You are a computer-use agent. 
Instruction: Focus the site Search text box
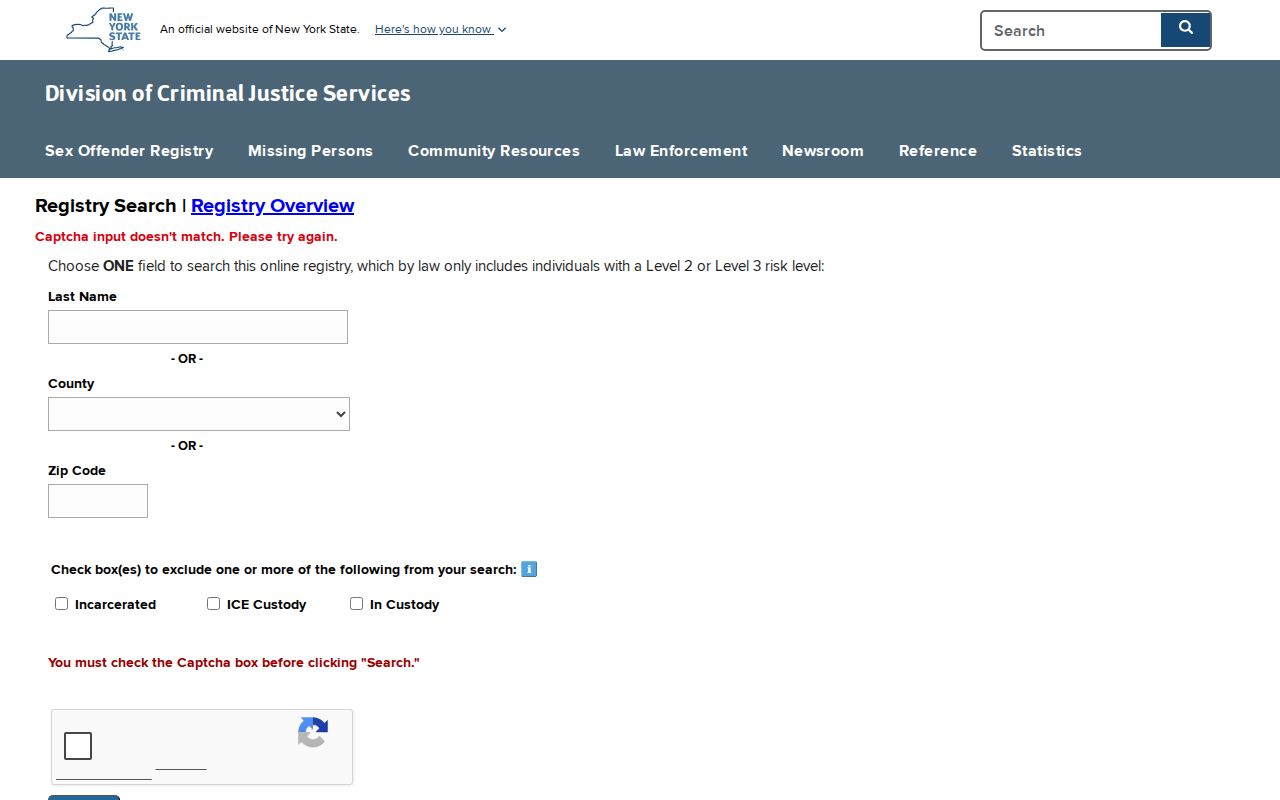(x=1071, y=30)
